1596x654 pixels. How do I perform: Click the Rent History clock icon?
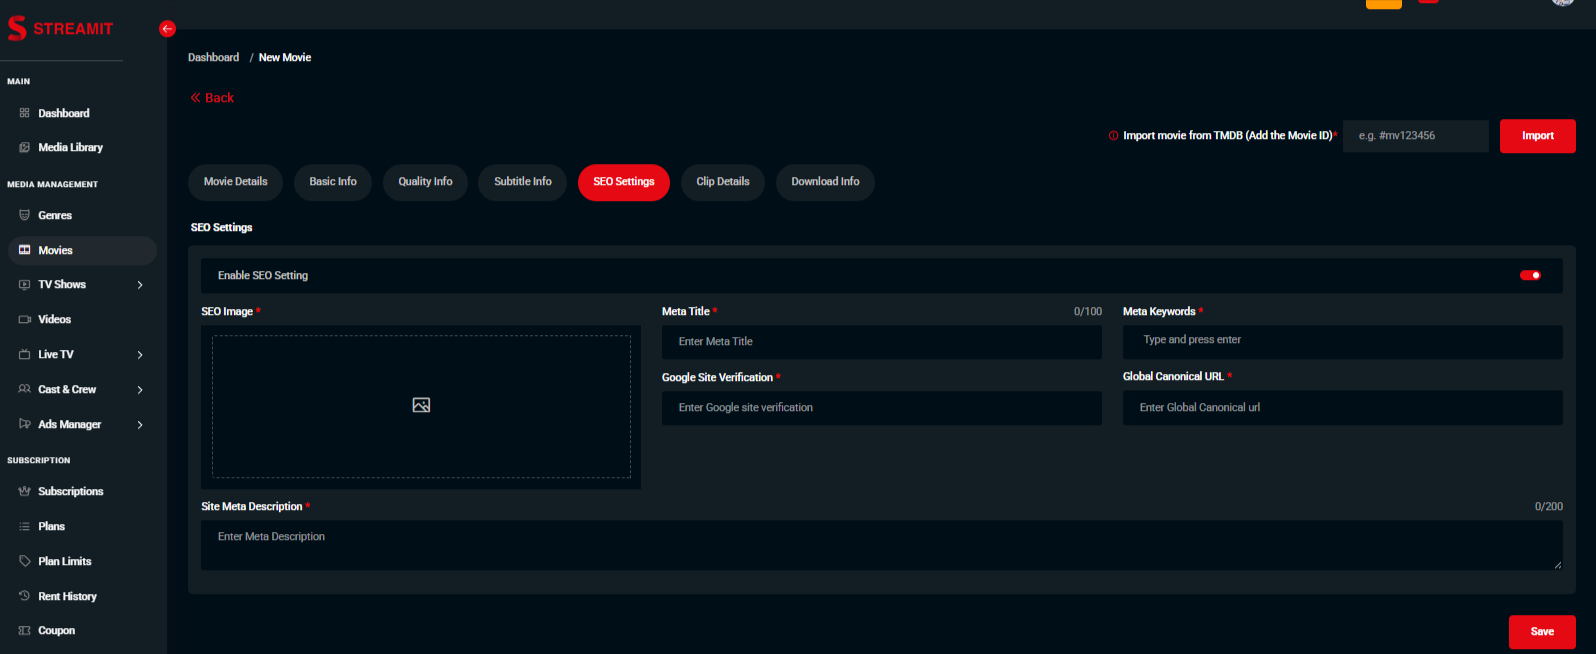(24, 596)
